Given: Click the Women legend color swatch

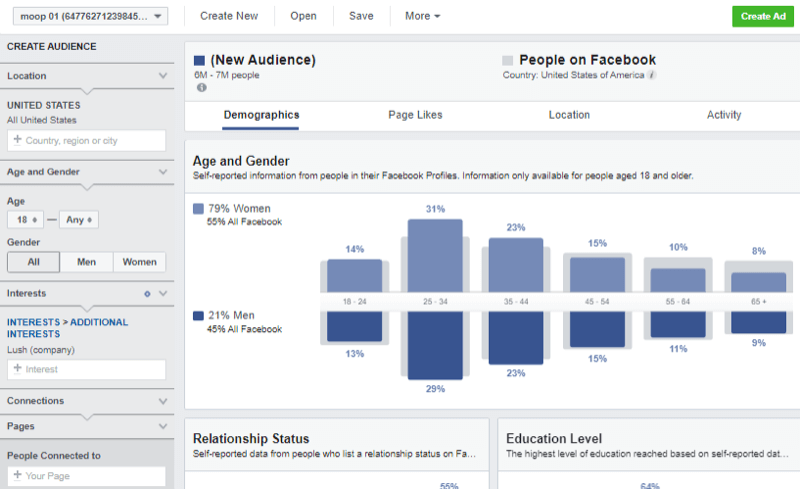Looking at the screenshot, I should [x=198, y=208].
